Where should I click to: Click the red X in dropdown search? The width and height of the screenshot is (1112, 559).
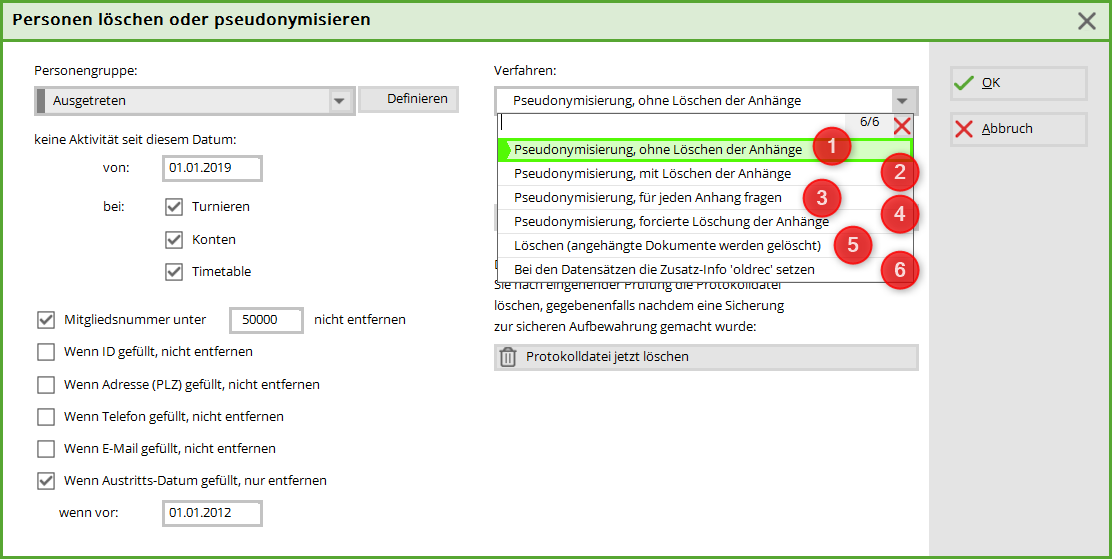(x=901, y=125)
